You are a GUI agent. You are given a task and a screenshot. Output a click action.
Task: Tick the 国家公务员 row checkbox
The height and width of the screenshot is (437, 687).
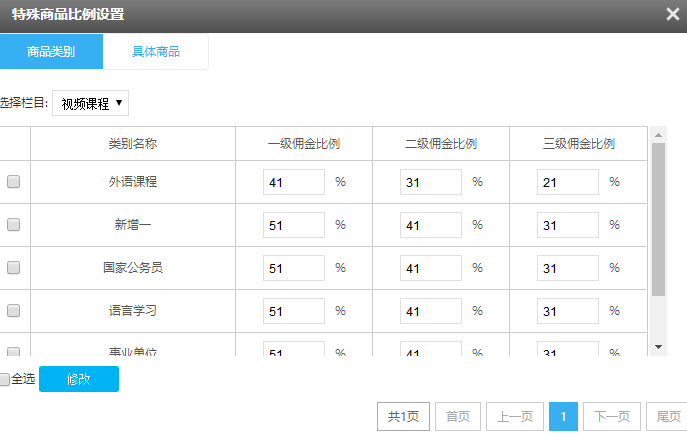[14, 268]
